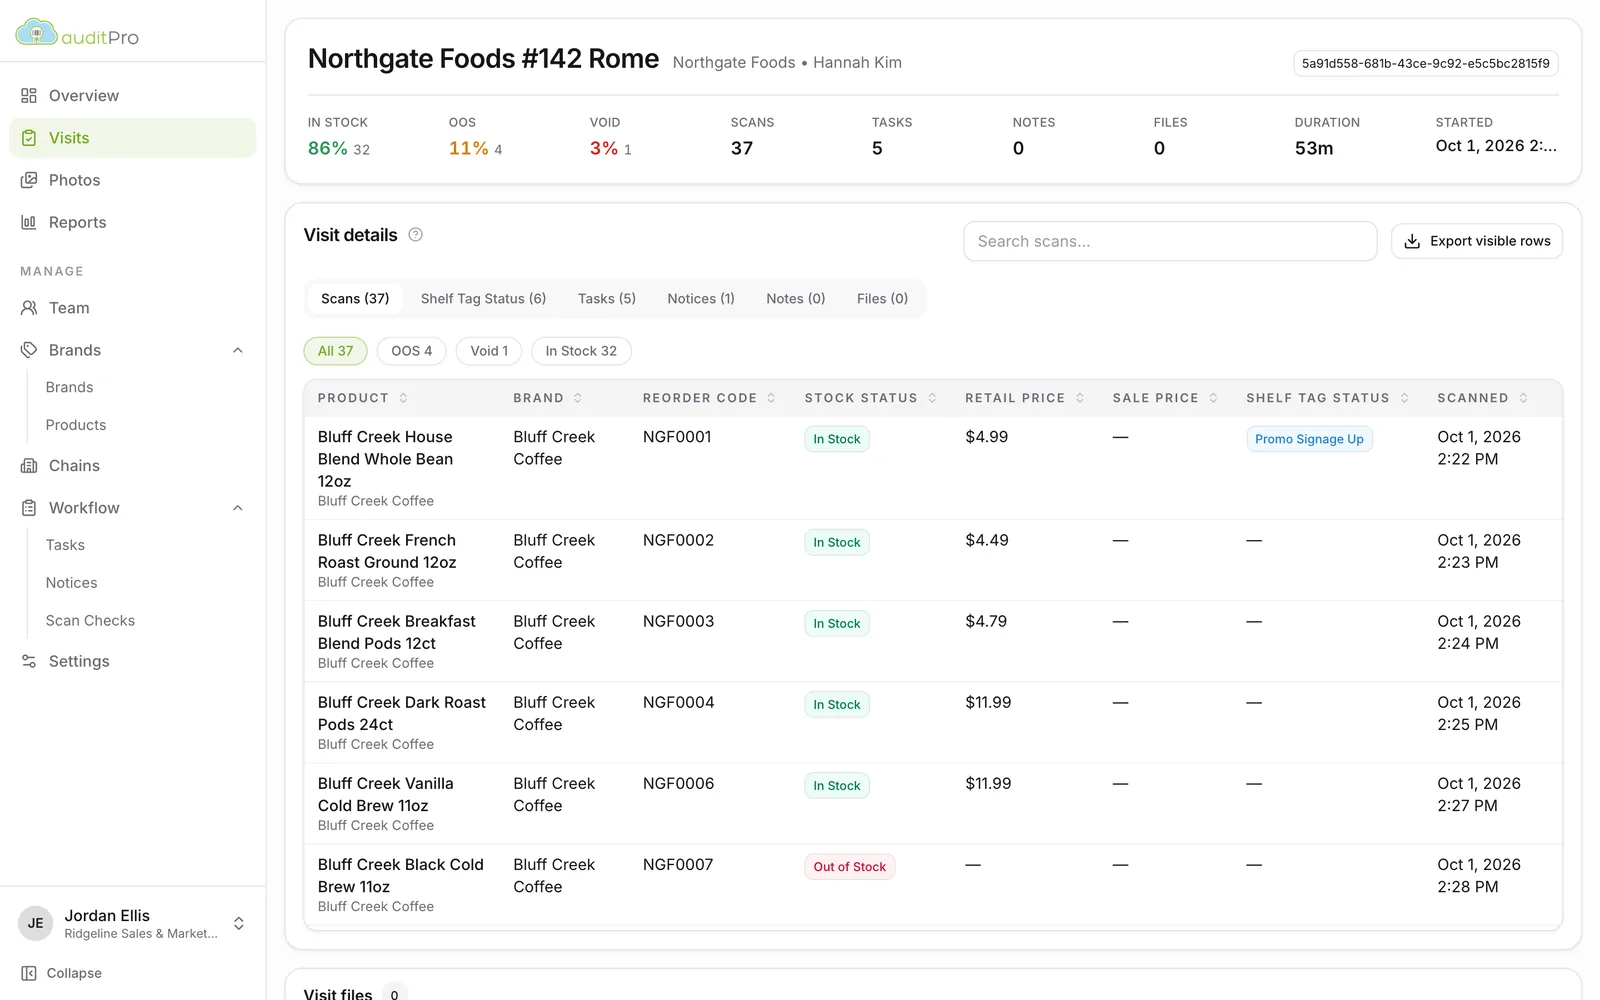Viewport: 1600px width, 1000px height.
Task: Open the Settings sliders icon
Action: 29,661
